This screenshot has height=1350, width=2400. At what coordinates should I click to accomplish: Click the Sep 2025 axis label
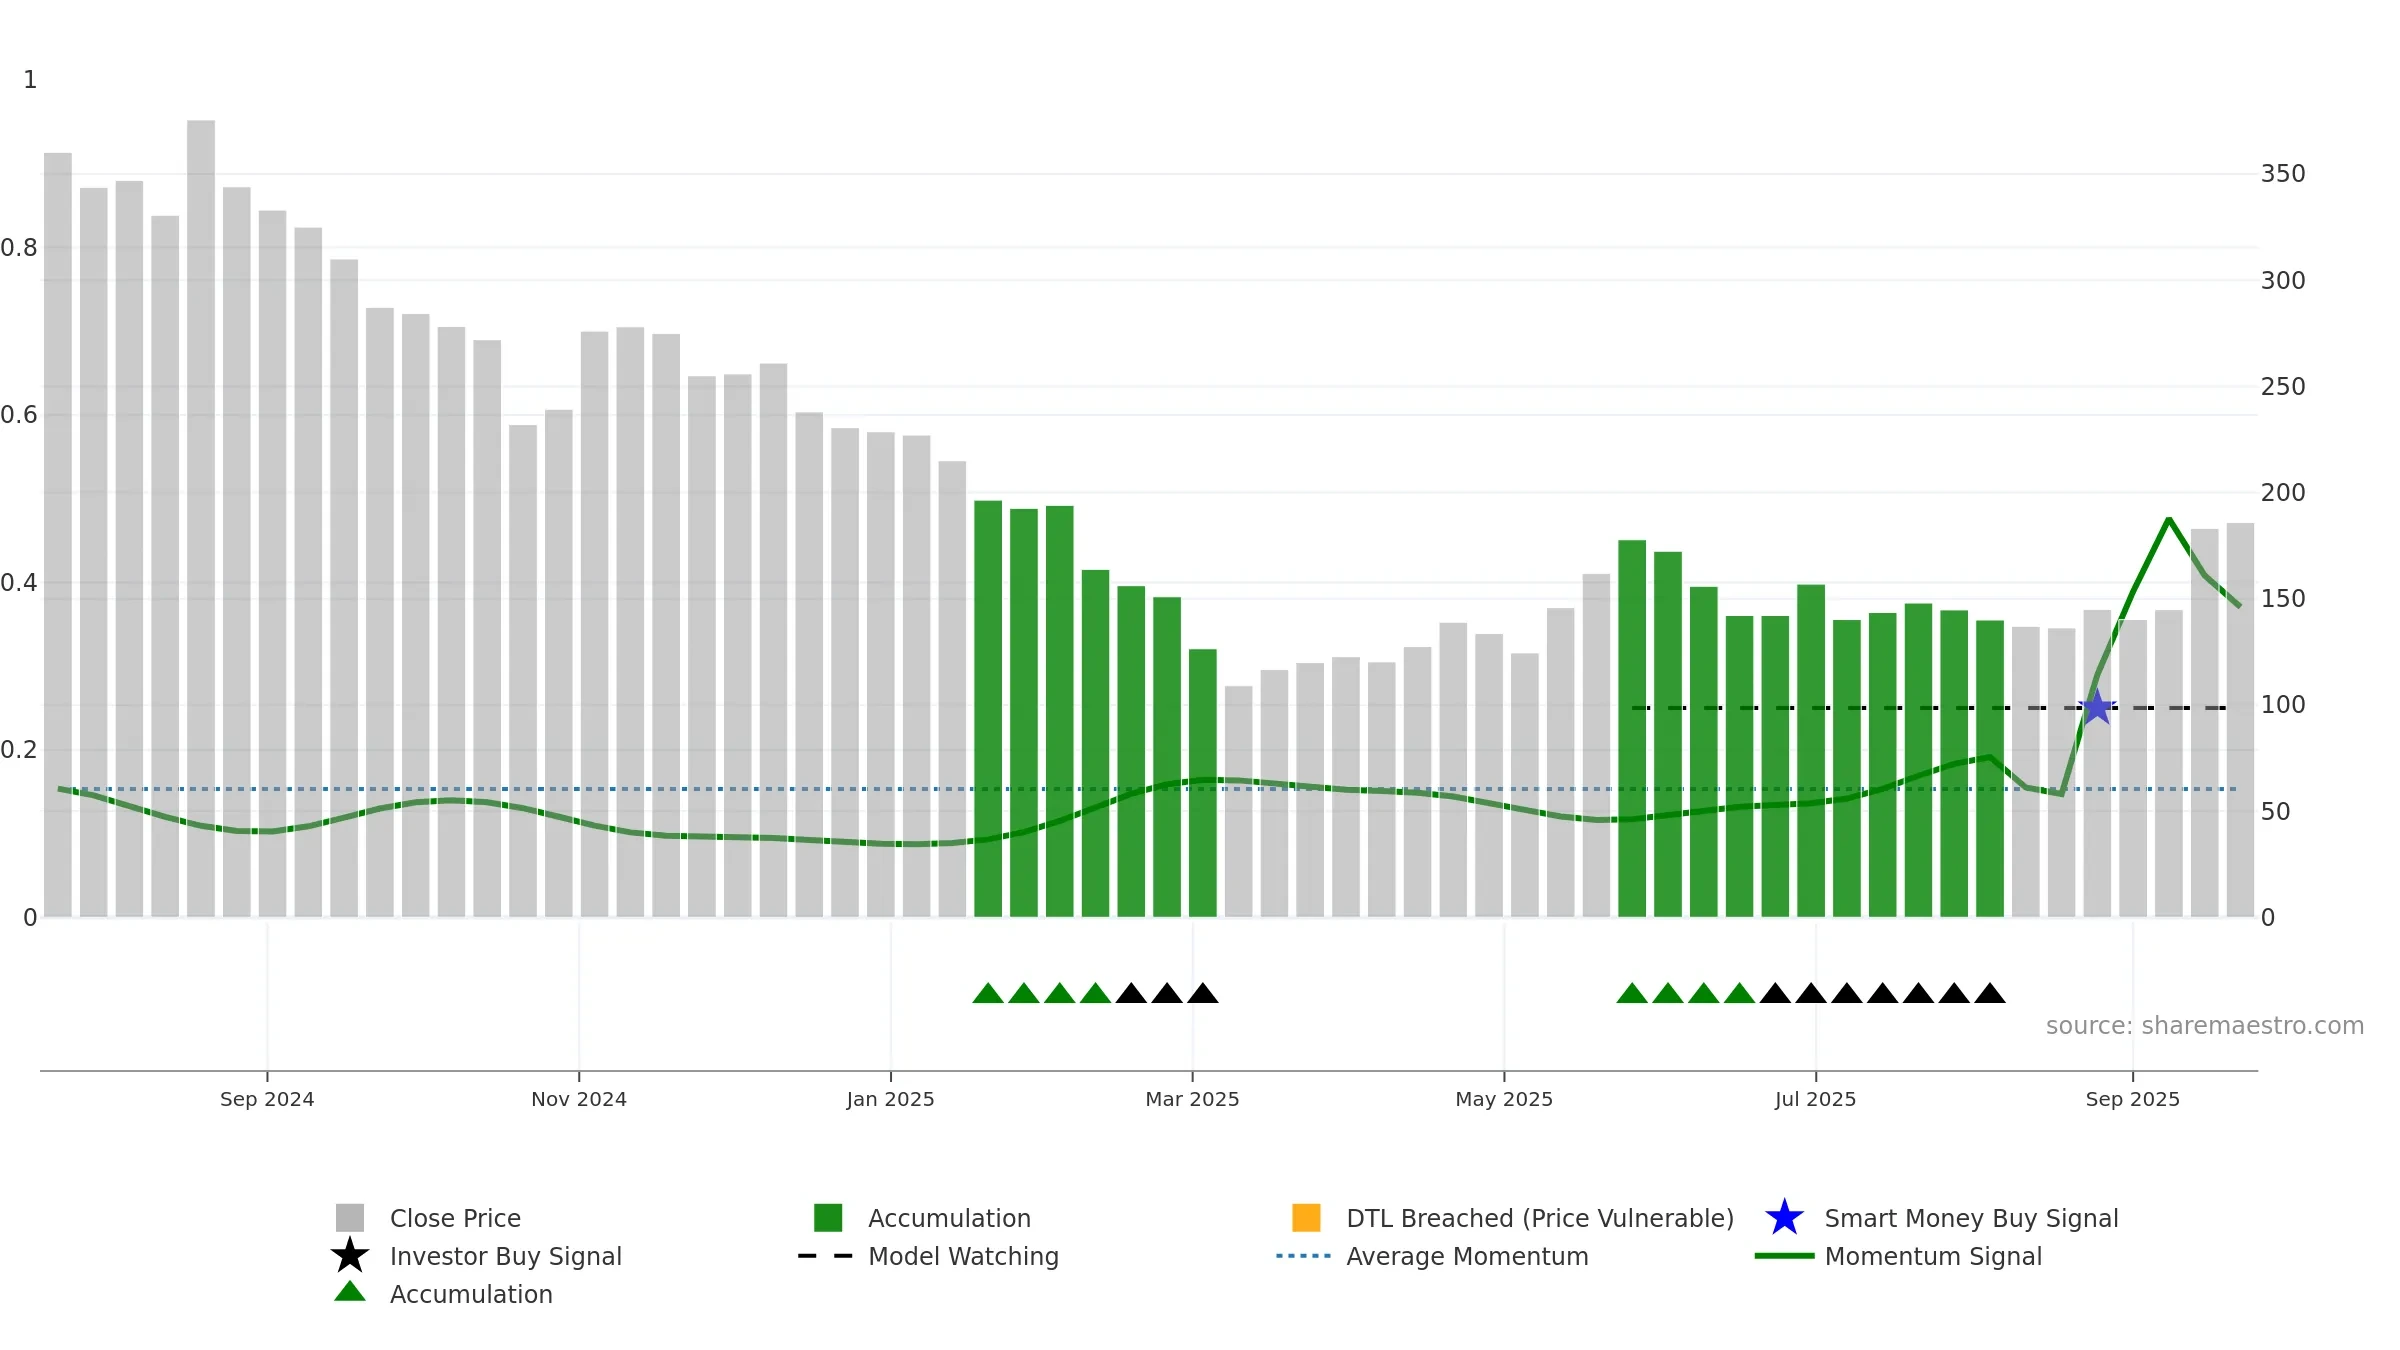2132,1099
